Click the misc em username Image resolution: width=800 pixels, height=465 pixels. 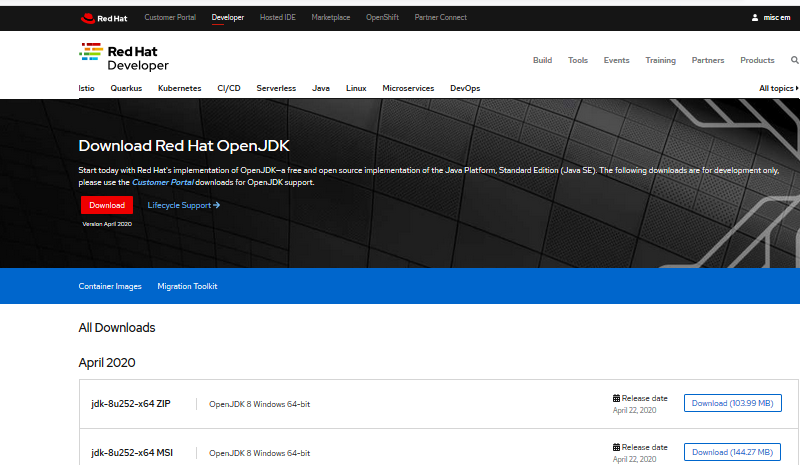coord(777,17)
